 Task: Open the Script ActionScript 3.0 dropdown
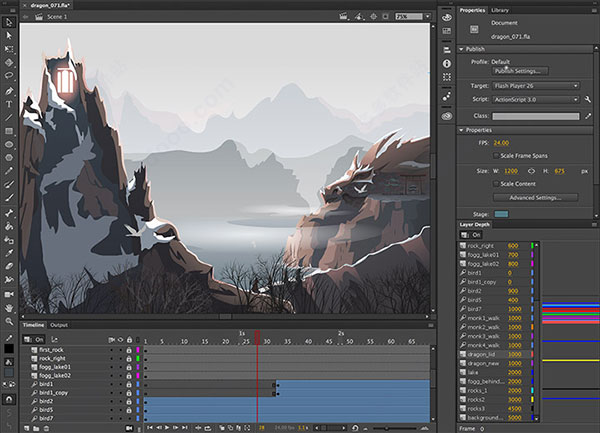[x=534, y=100]
